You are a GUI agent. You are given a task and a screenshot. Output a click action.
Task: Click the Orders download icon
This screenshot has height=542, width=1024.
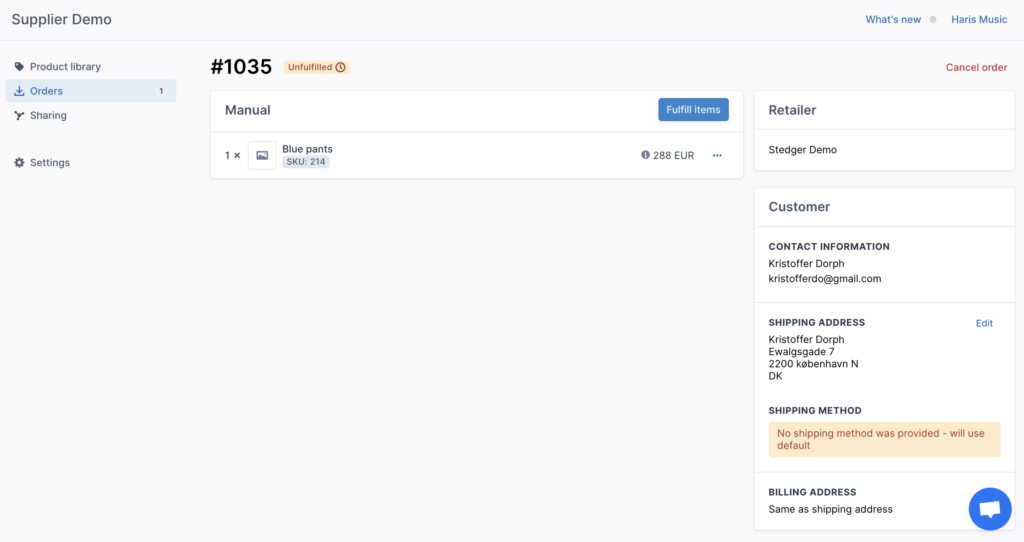tap(19, 91)
